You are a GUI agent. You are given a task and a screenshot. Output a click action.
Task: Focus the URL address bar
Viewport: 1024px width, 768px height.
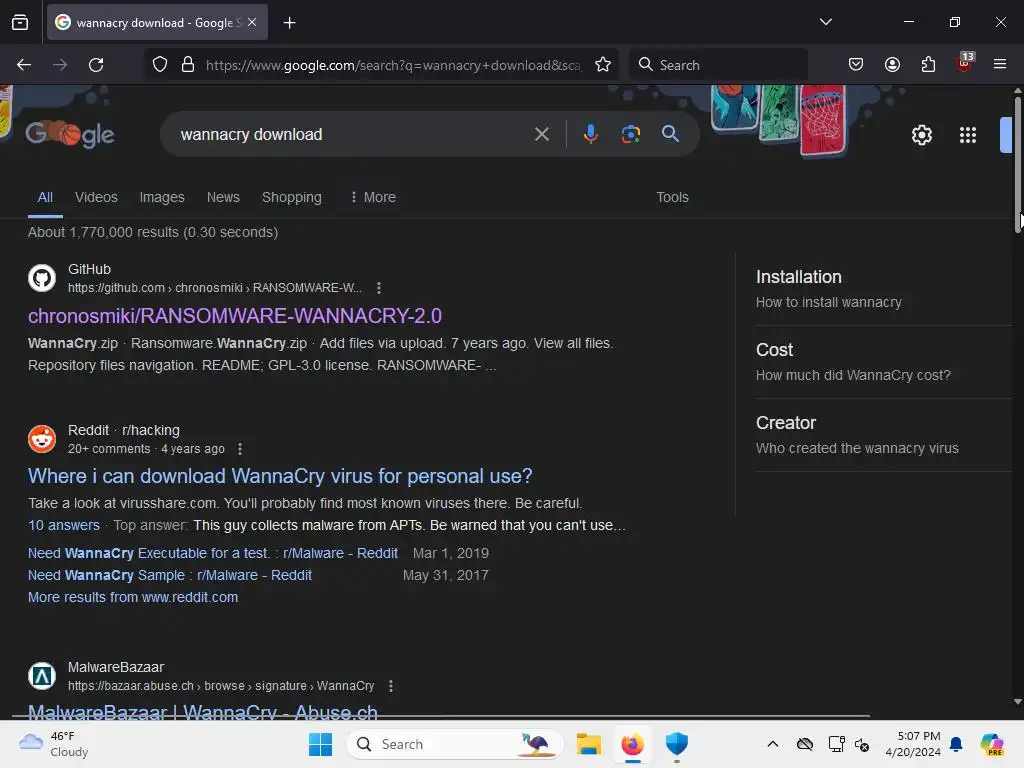(392, 65)
